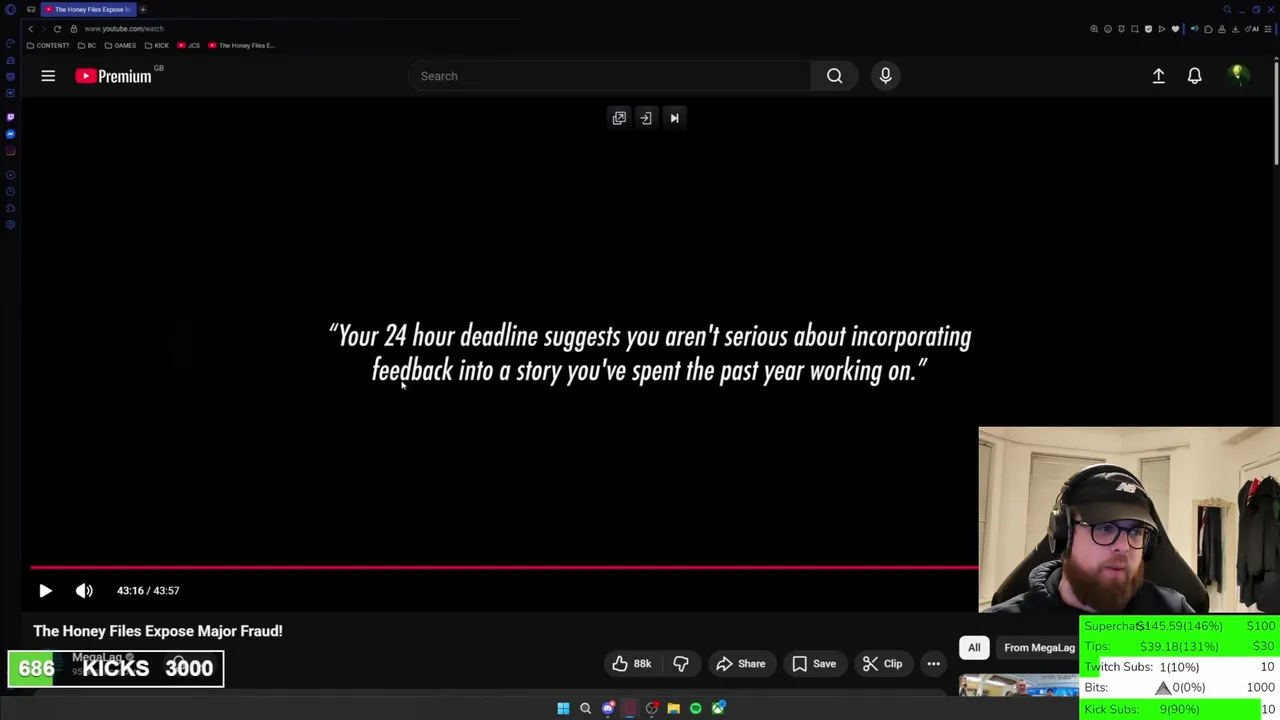This screenshot has height=720, width=1280.
Task: Open the CONTENT? bookmarks folder
Action: coord(48,45)
